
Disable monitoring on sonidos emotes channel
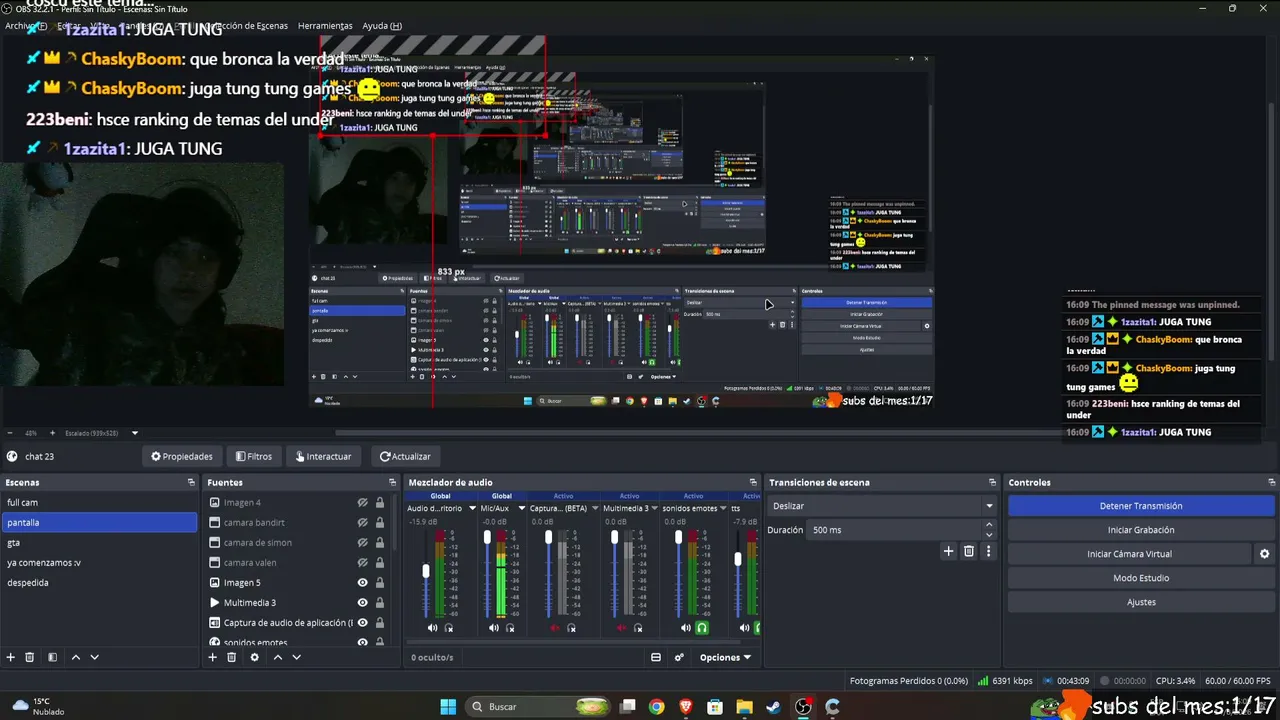click(702, 628)
